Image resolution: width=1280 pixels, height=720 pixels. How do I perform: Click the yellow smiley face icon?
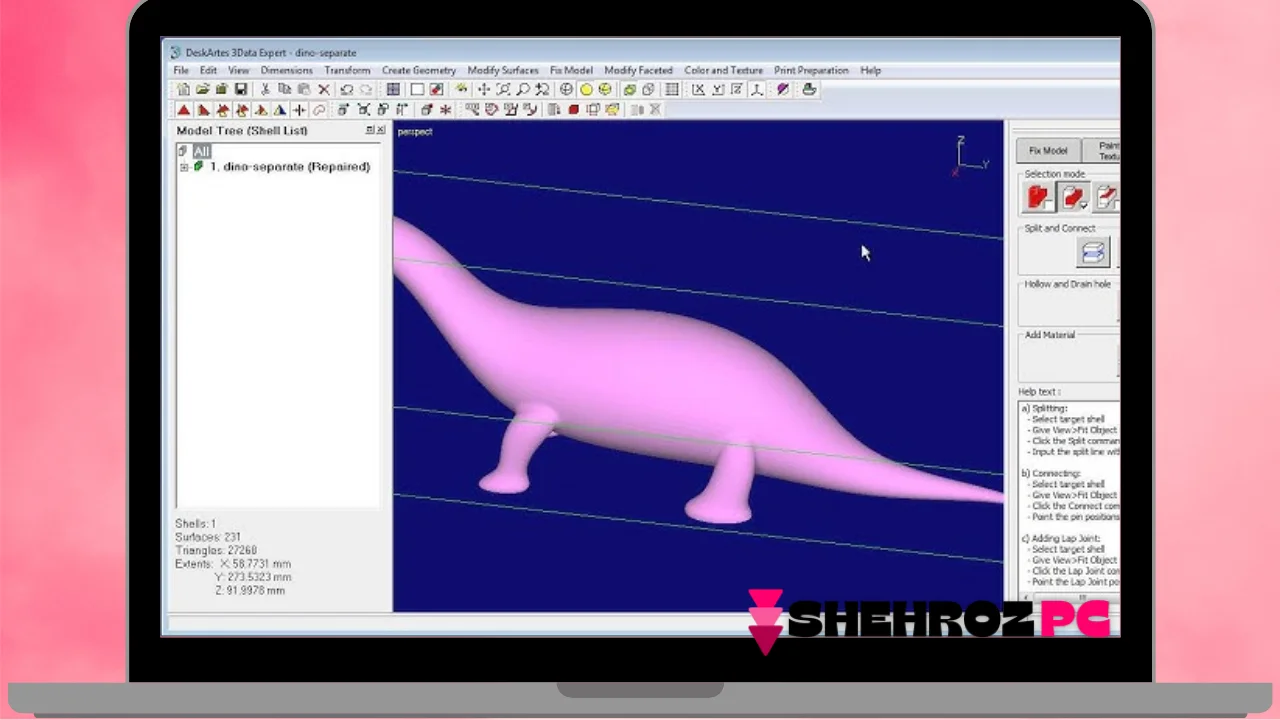[x=605, y=90]
